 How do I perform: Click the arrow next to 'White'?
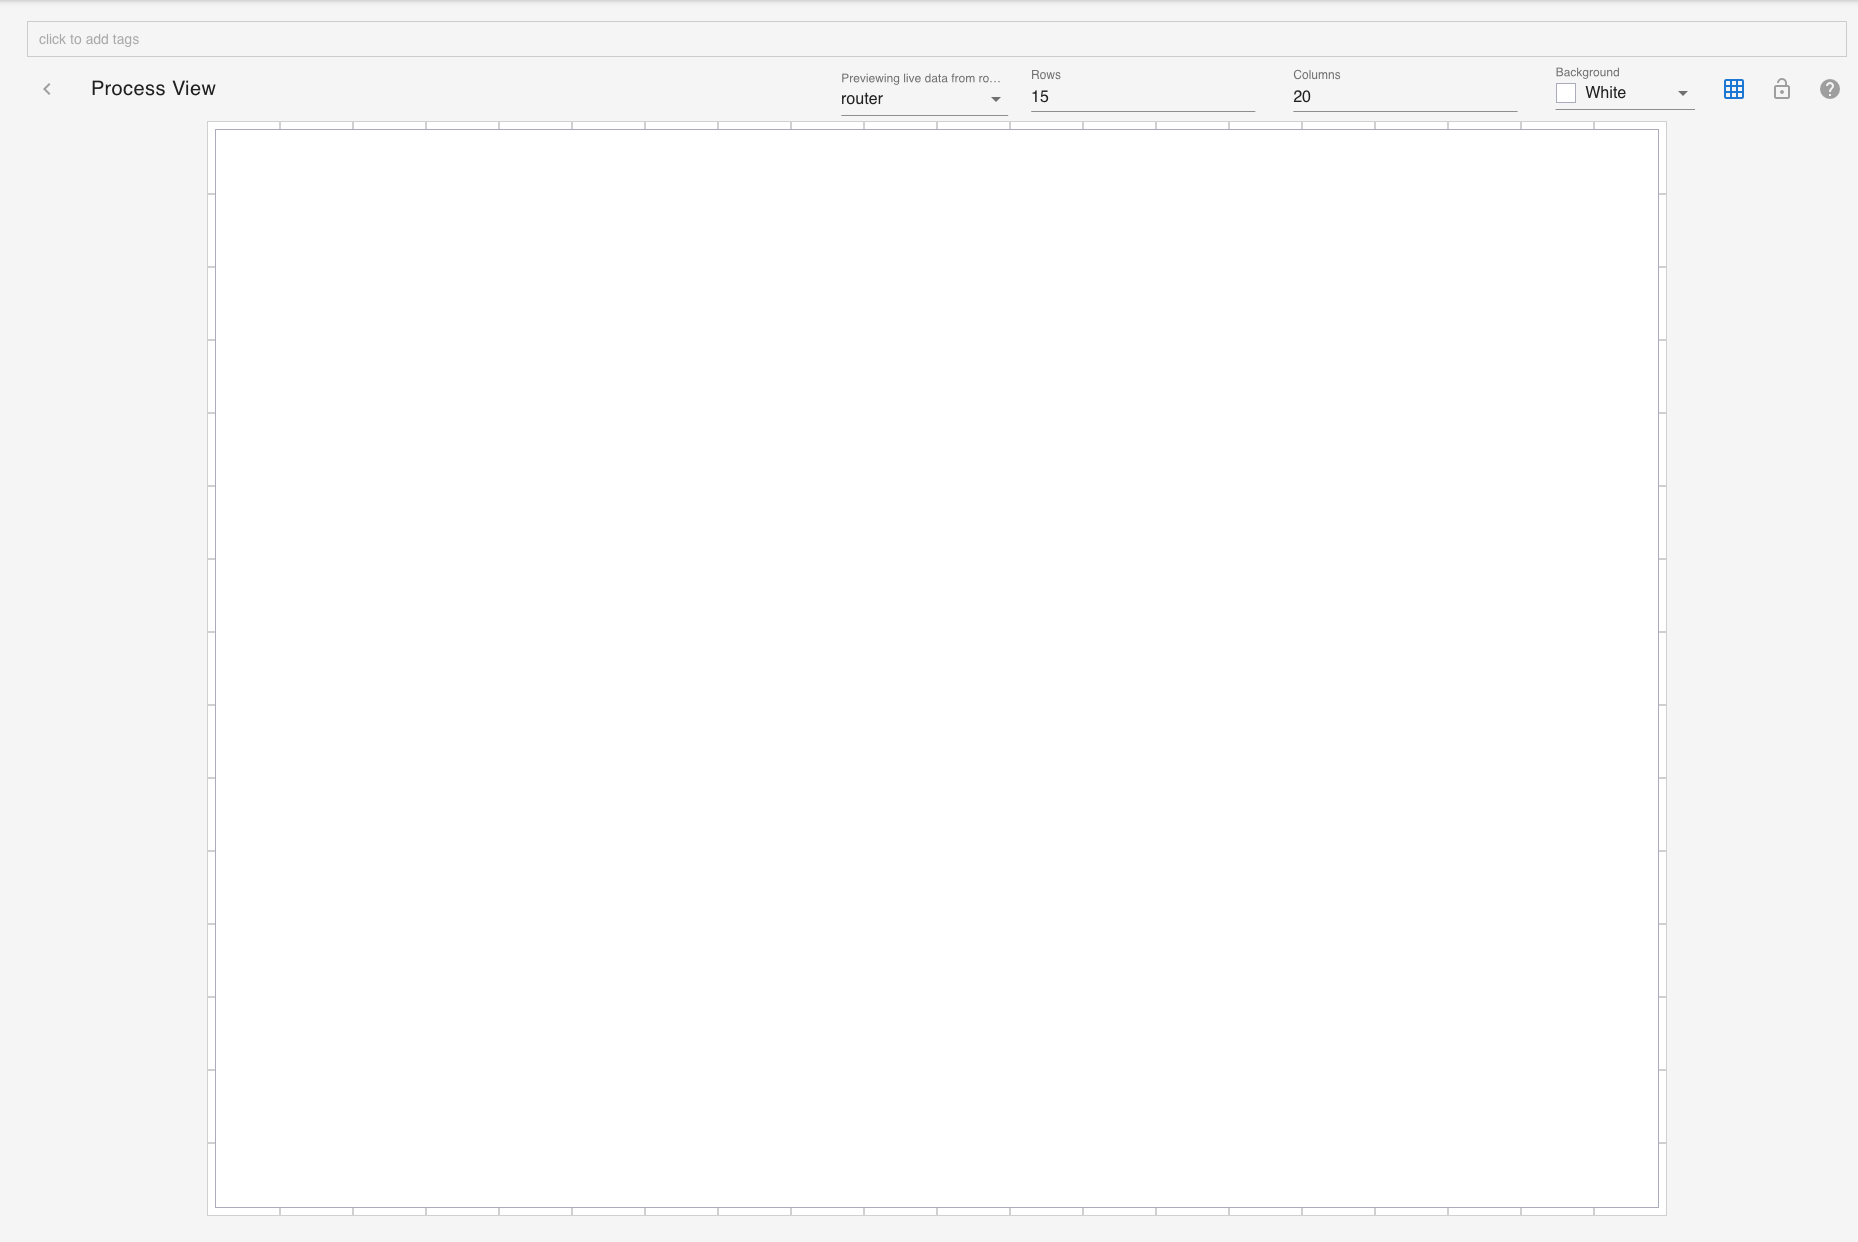1683,93
